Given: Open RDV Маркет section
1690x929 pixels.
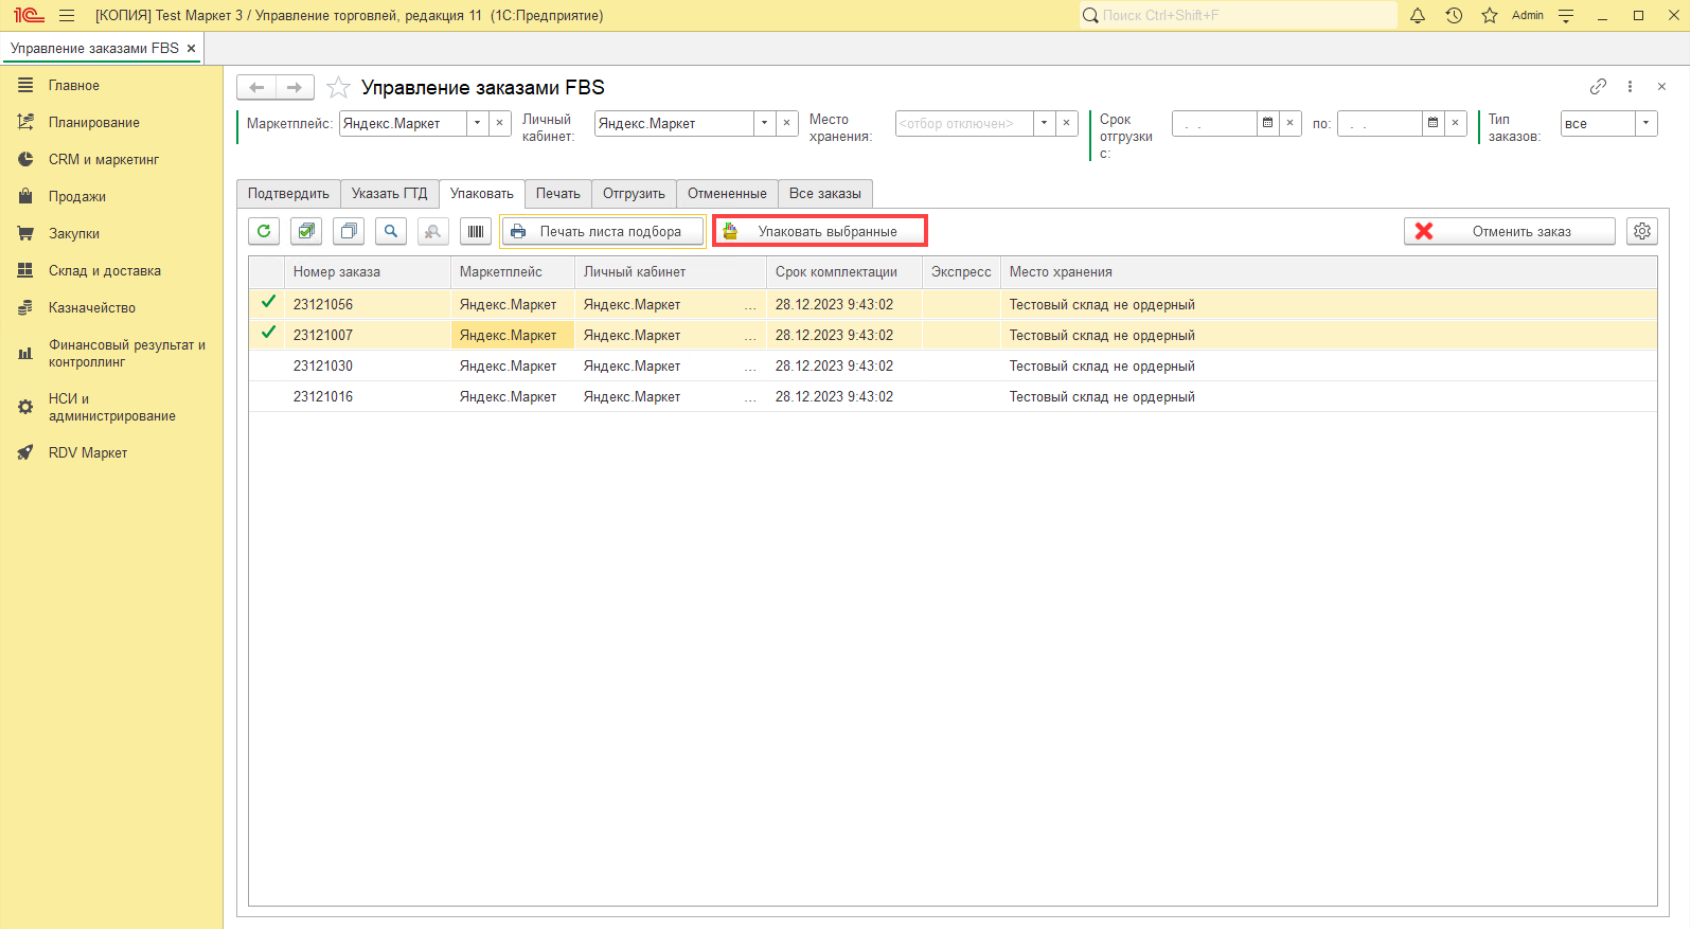Looking at the screenshot, I should (88, 453).
